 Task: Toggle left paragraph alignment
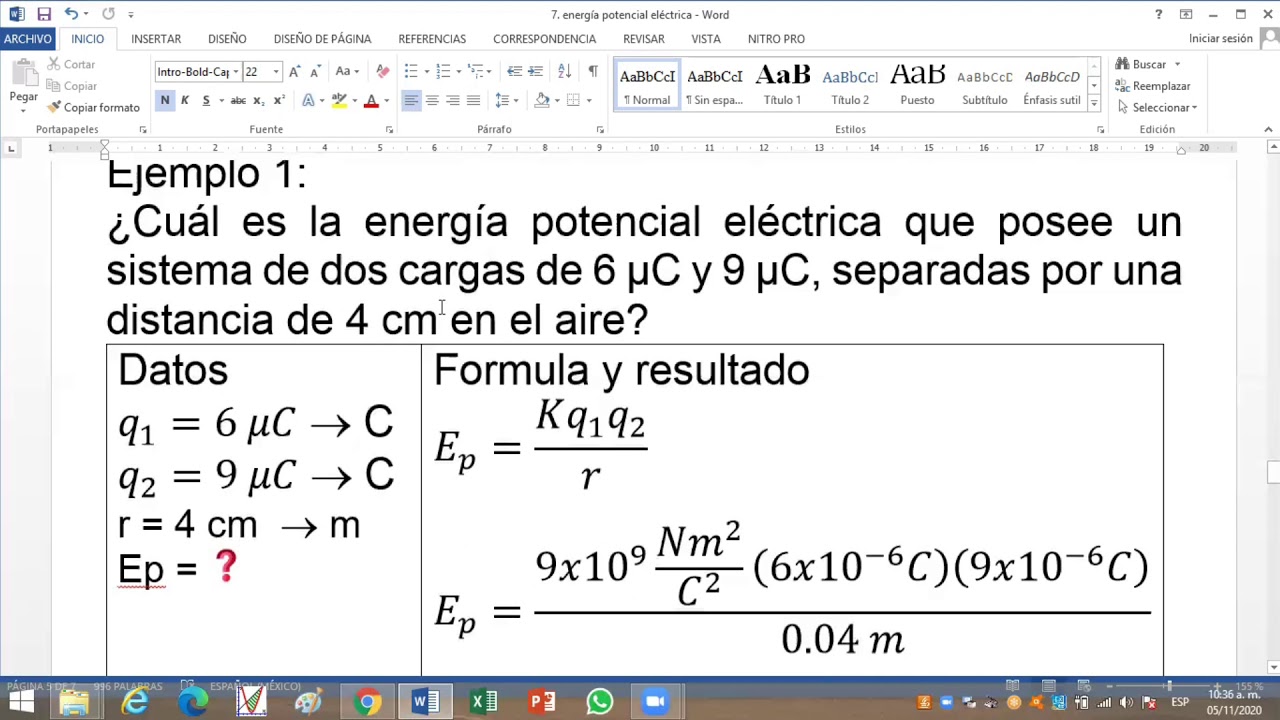coord(411,100)
